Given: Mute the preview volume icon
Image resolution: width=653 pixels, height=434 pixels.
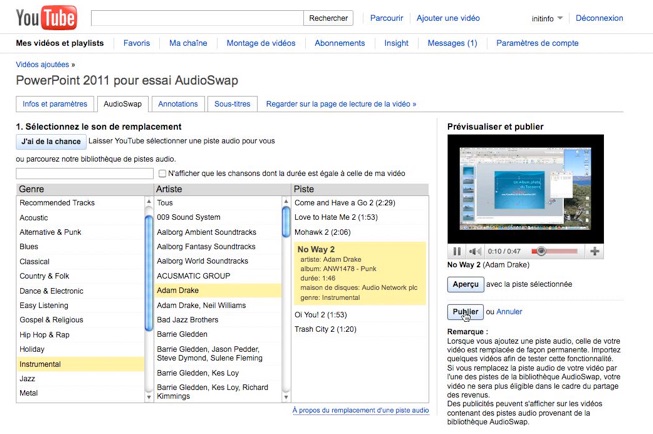Looking at the screenshot, I should (x=475, y=251).
